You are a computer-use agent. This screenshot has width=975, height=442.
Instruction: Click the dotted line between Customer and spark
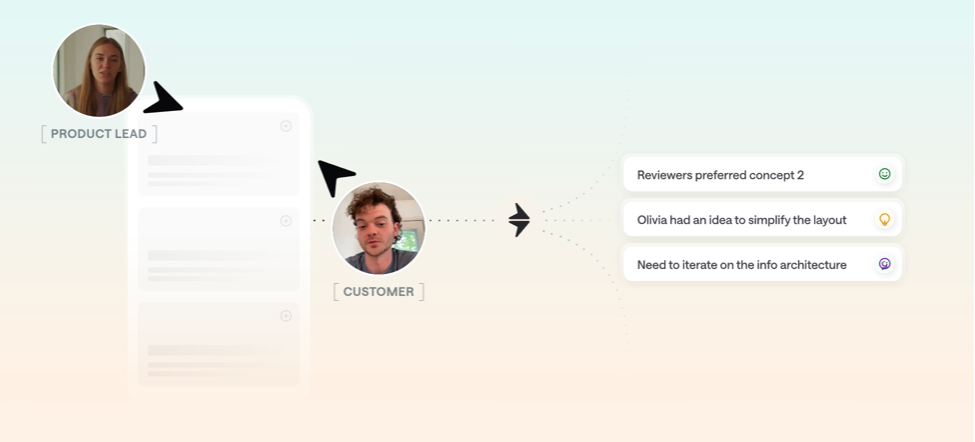point(462,220)
